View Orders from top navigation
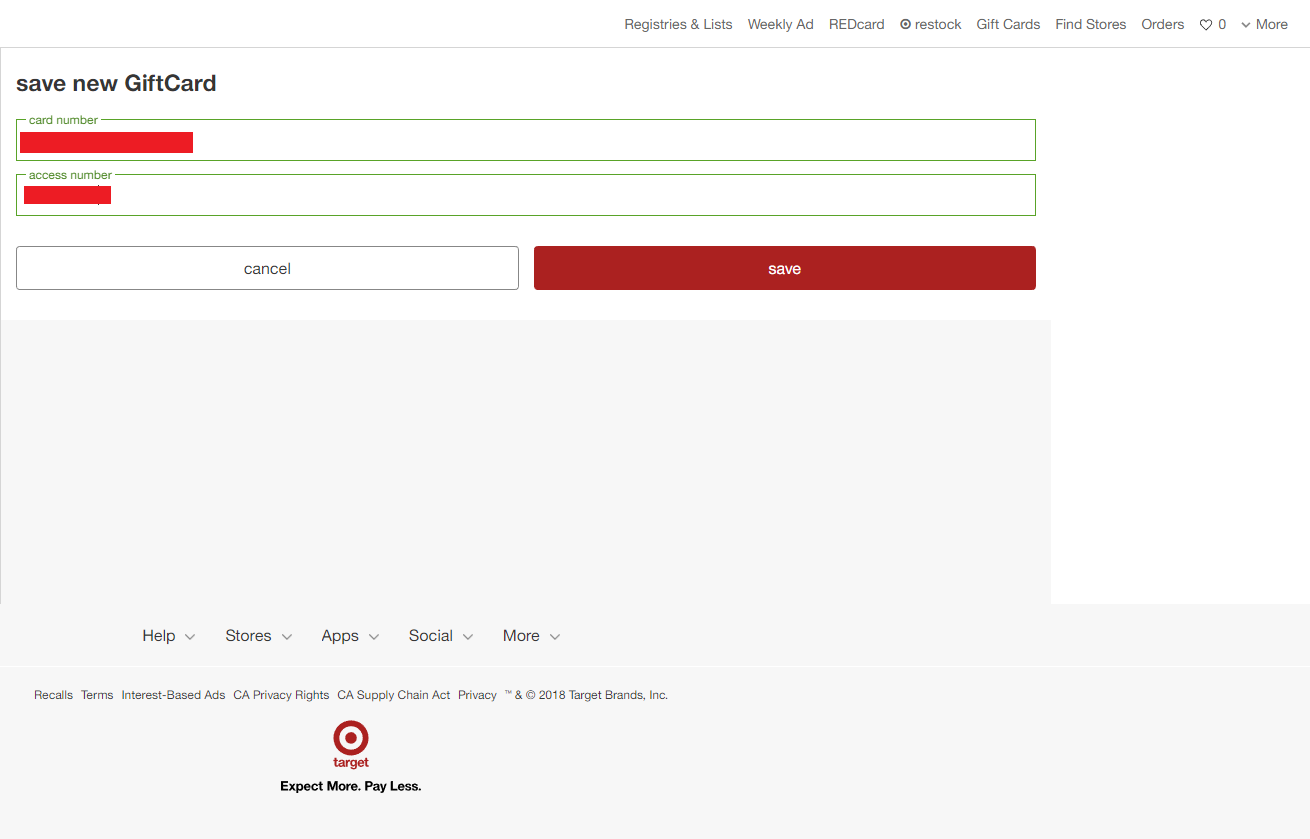Viewport: 1310px width, 839px height. coord(1162,24)
